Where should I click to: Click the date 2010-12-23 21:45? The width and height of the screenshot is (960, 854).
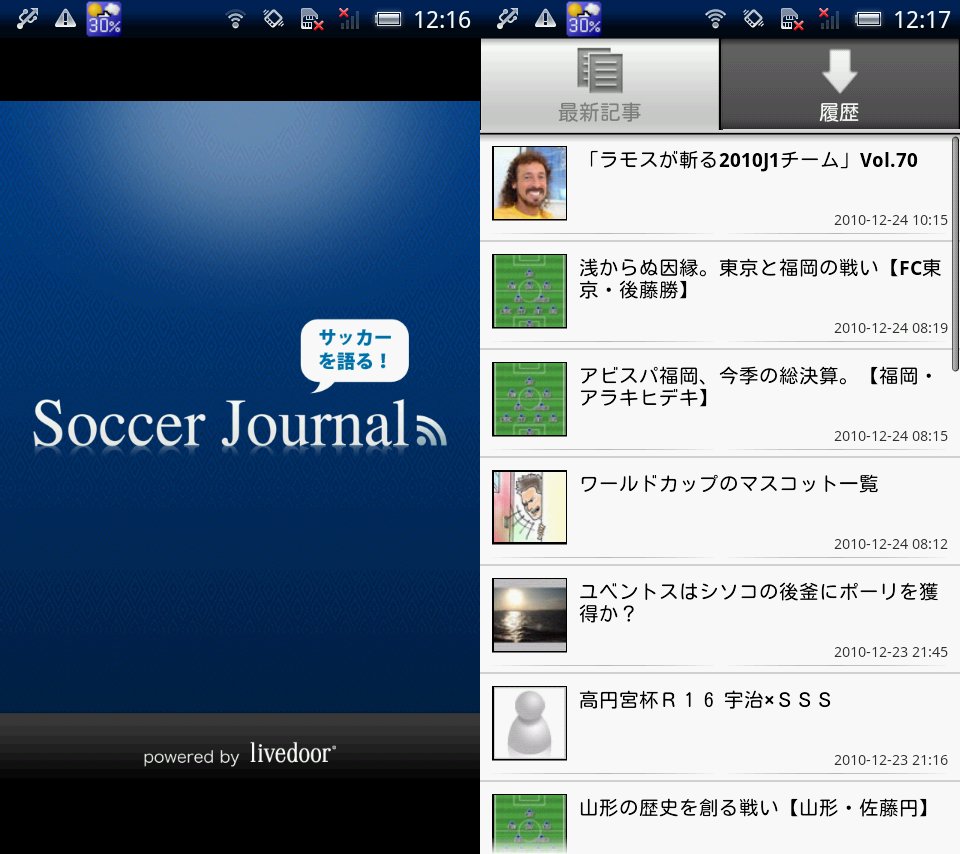890,652
